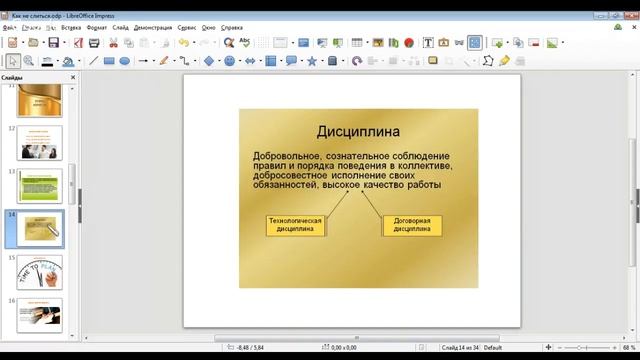640x360 pixels.
Task: Click the Insert Image icon
Action: tap(378, 42)
